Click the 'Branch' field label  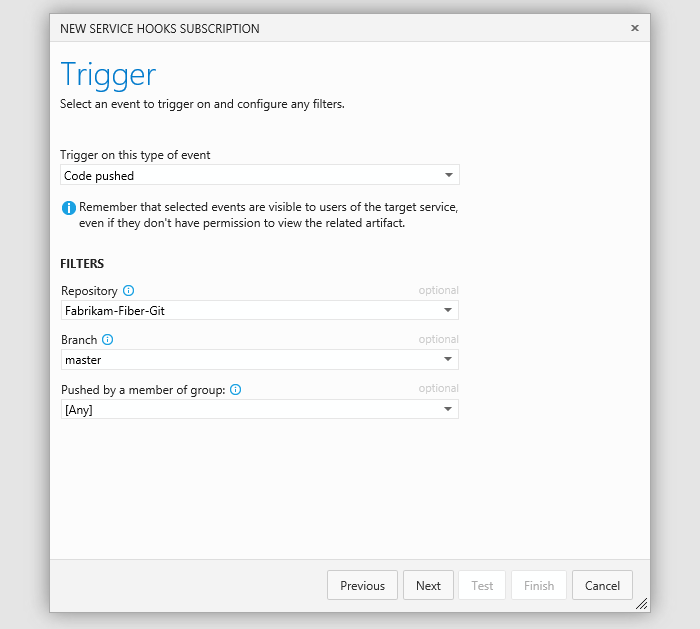79,340
